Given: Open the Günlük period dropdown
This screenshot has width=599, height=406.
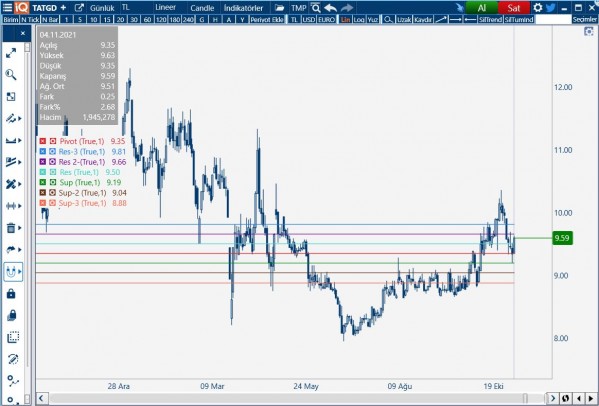Looking at the screenshot, I should 102,8.
